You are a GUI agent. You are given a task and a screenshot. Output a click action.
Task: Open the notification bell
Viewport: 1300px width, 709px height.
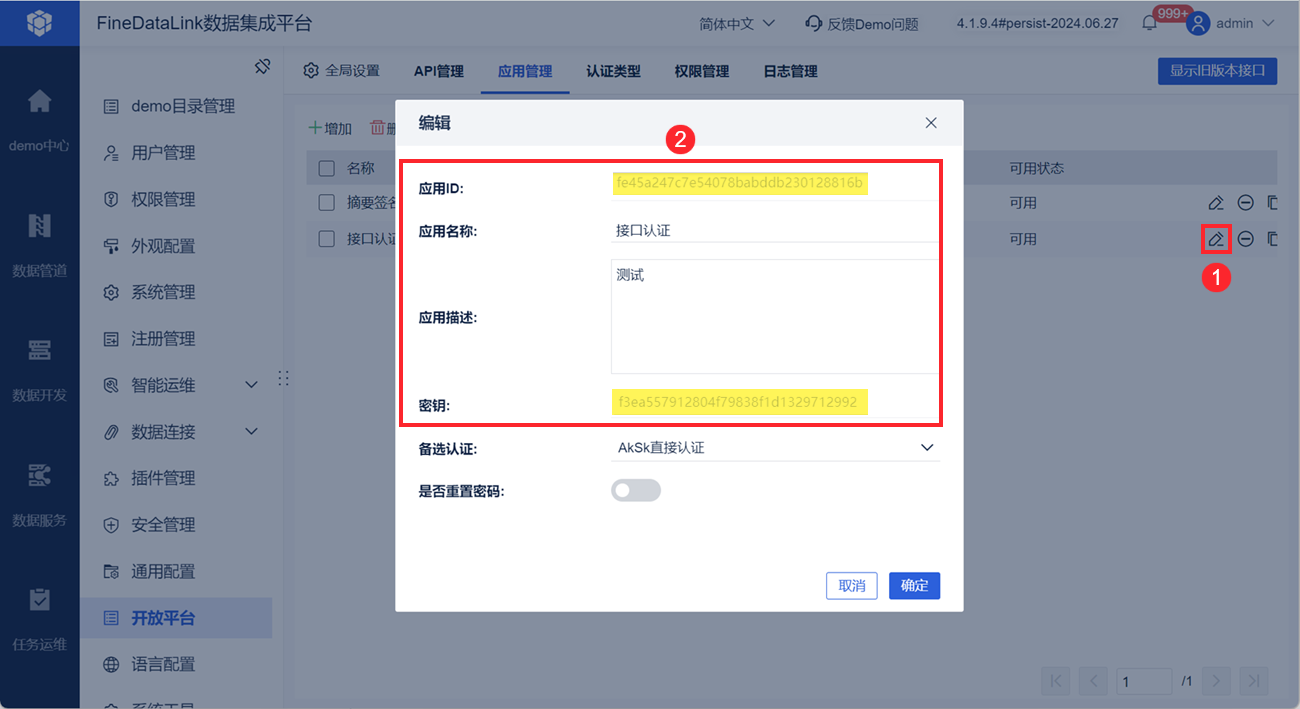(x=1150, y=23)
